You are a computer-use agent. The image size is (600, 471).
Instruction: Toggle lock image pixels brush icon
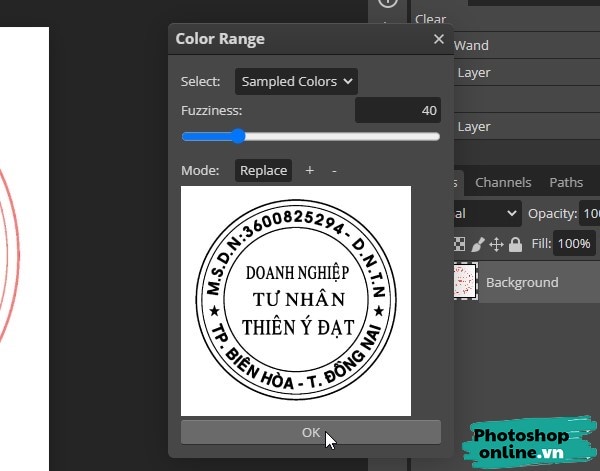[x=478, y=244]
